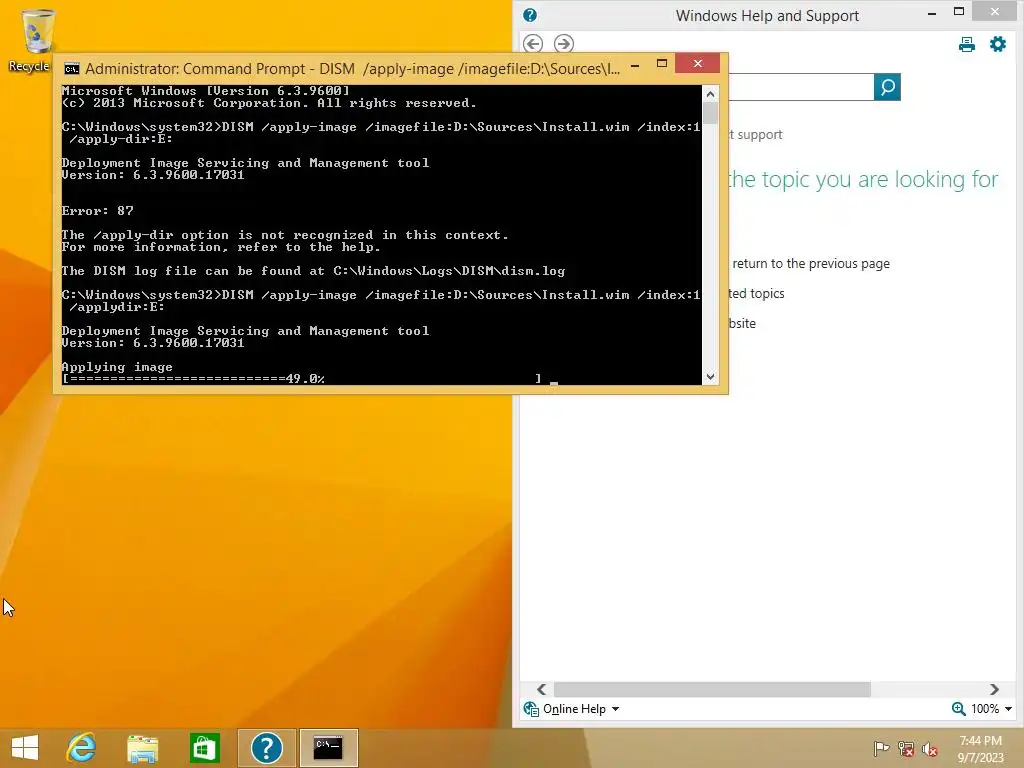Click the Help horizontal scrollbar thumb

click(712, 689)
